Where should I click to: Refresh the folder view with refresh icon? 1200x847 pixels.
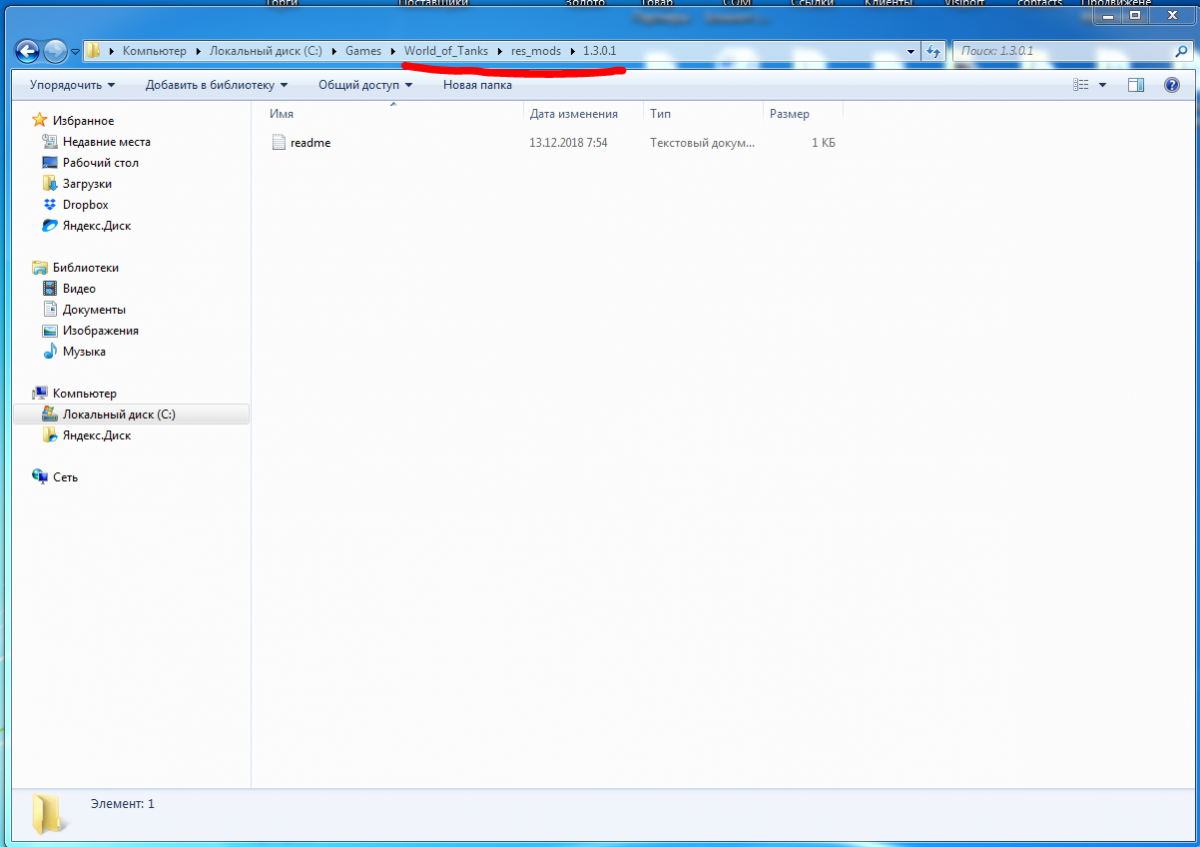(933, 51)
